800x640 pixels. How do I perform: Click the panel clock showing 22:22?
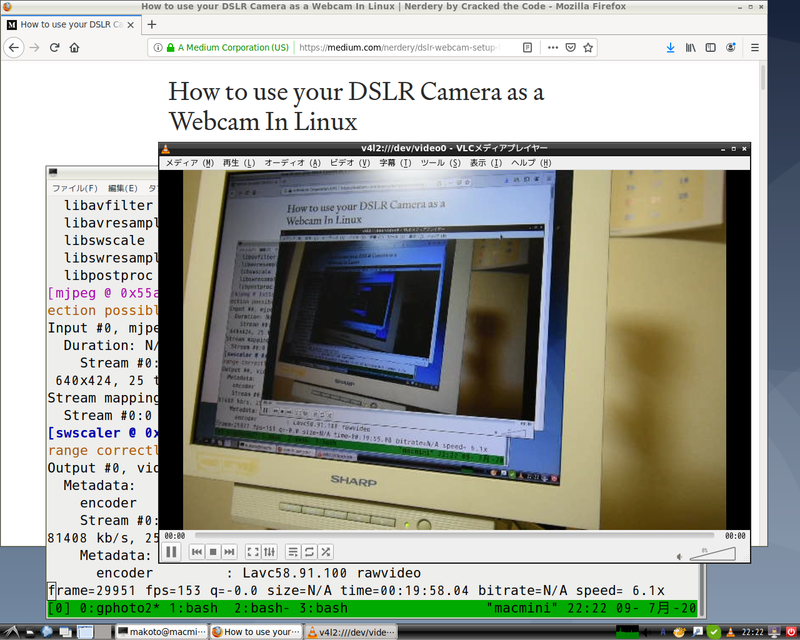[x=753, y=632]
